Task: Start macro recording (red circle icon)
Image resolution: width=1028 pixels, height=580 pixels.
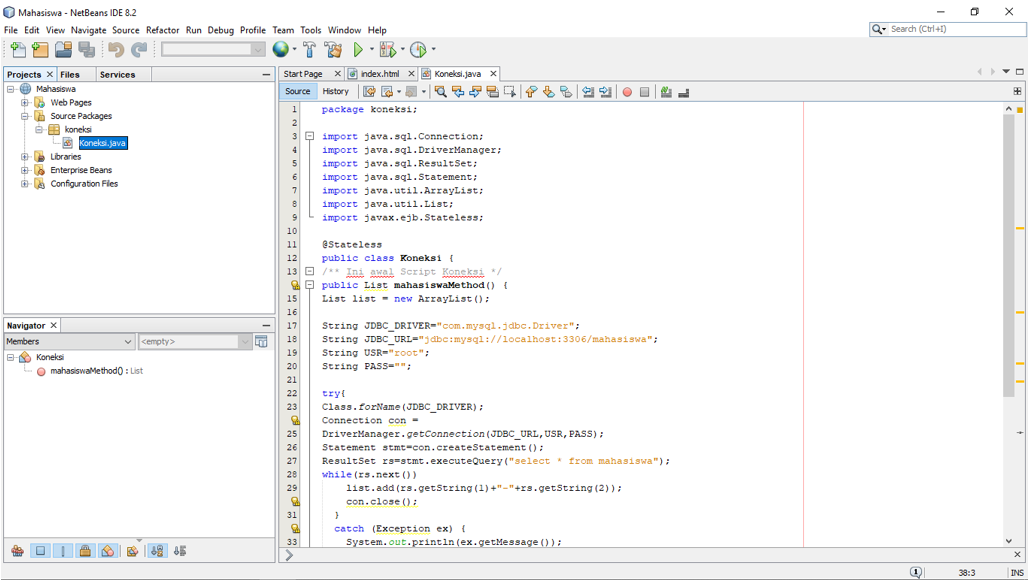Action: click(626, 91)
